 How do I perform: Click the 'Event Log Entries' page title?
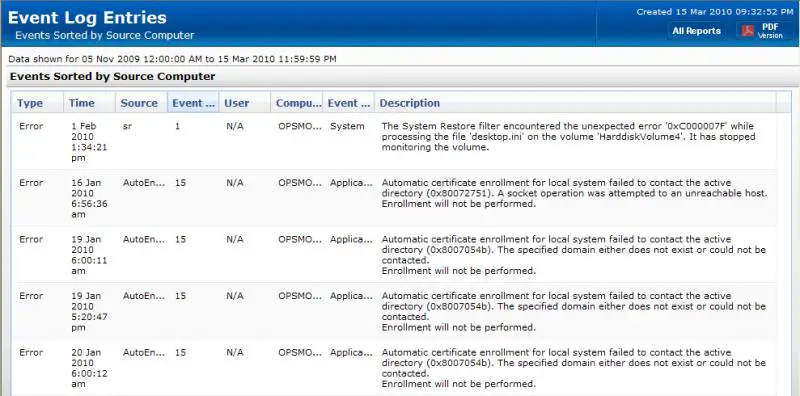pos(87,18)
